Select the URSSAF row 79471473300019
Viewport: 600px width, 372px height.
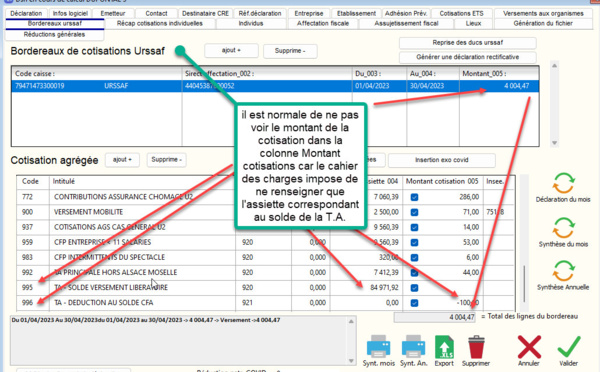tap(275, 86)
